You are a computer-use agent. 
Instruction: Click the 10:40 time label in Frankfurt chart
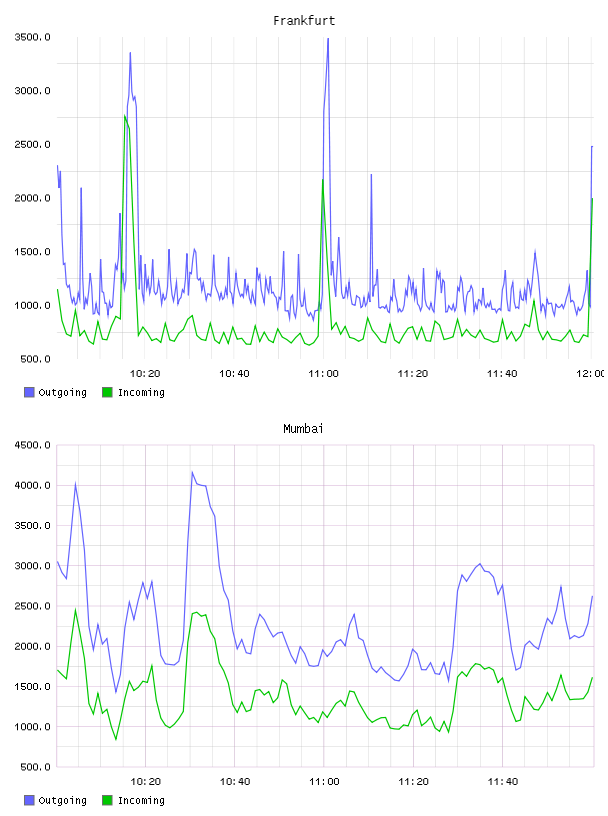(234, 374)
